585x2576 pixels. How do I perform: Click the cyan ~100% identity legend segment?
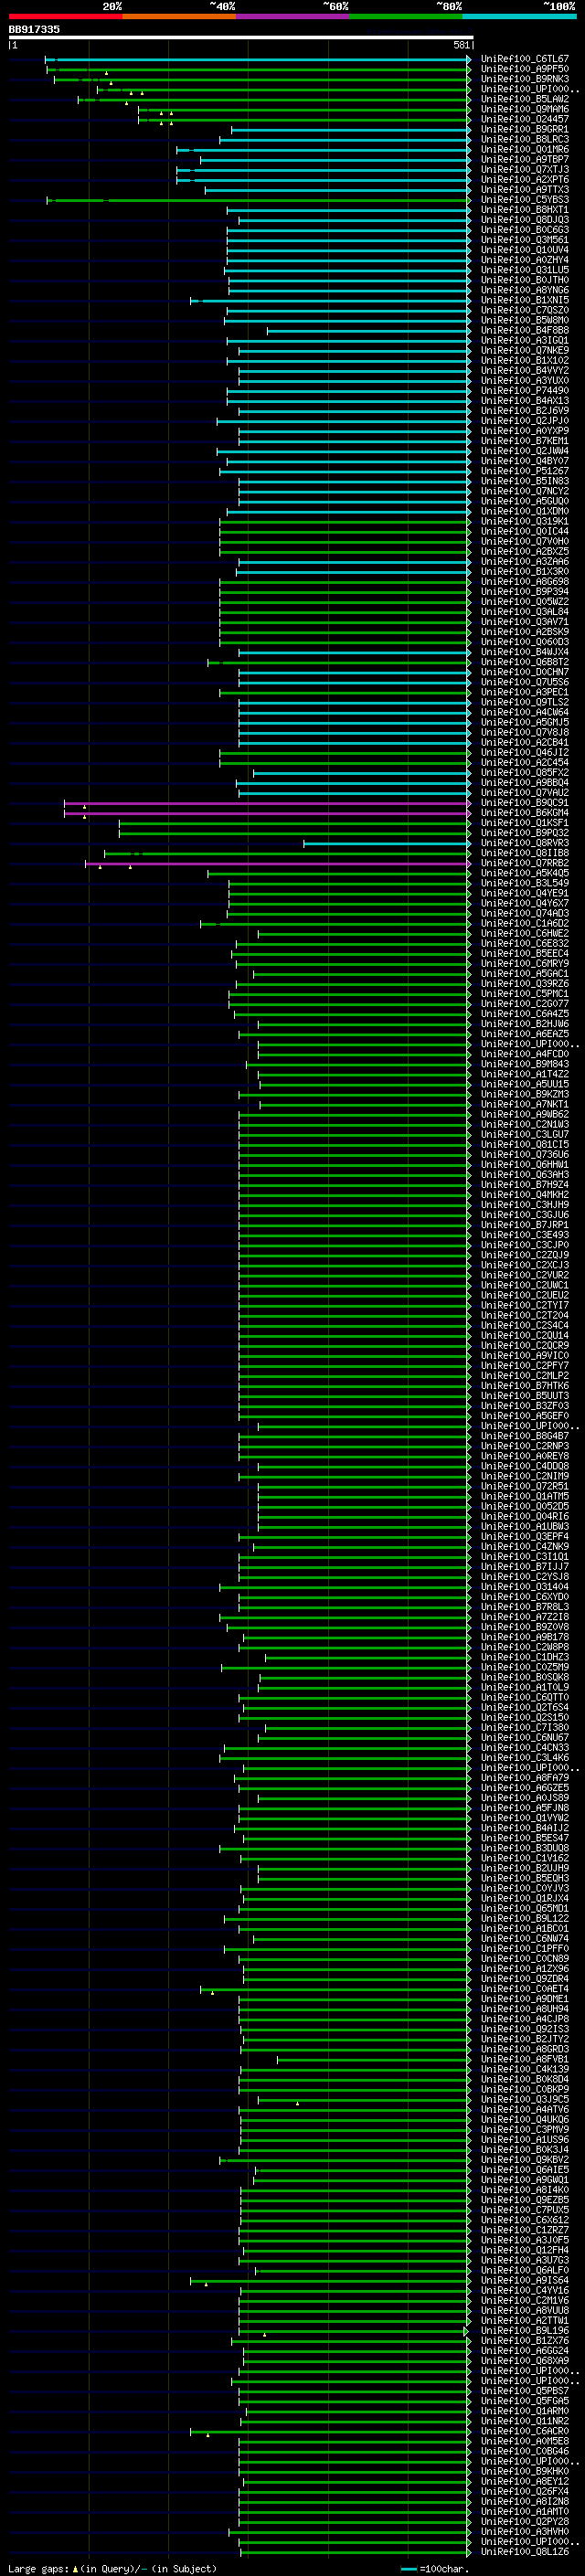click(520, 16)
